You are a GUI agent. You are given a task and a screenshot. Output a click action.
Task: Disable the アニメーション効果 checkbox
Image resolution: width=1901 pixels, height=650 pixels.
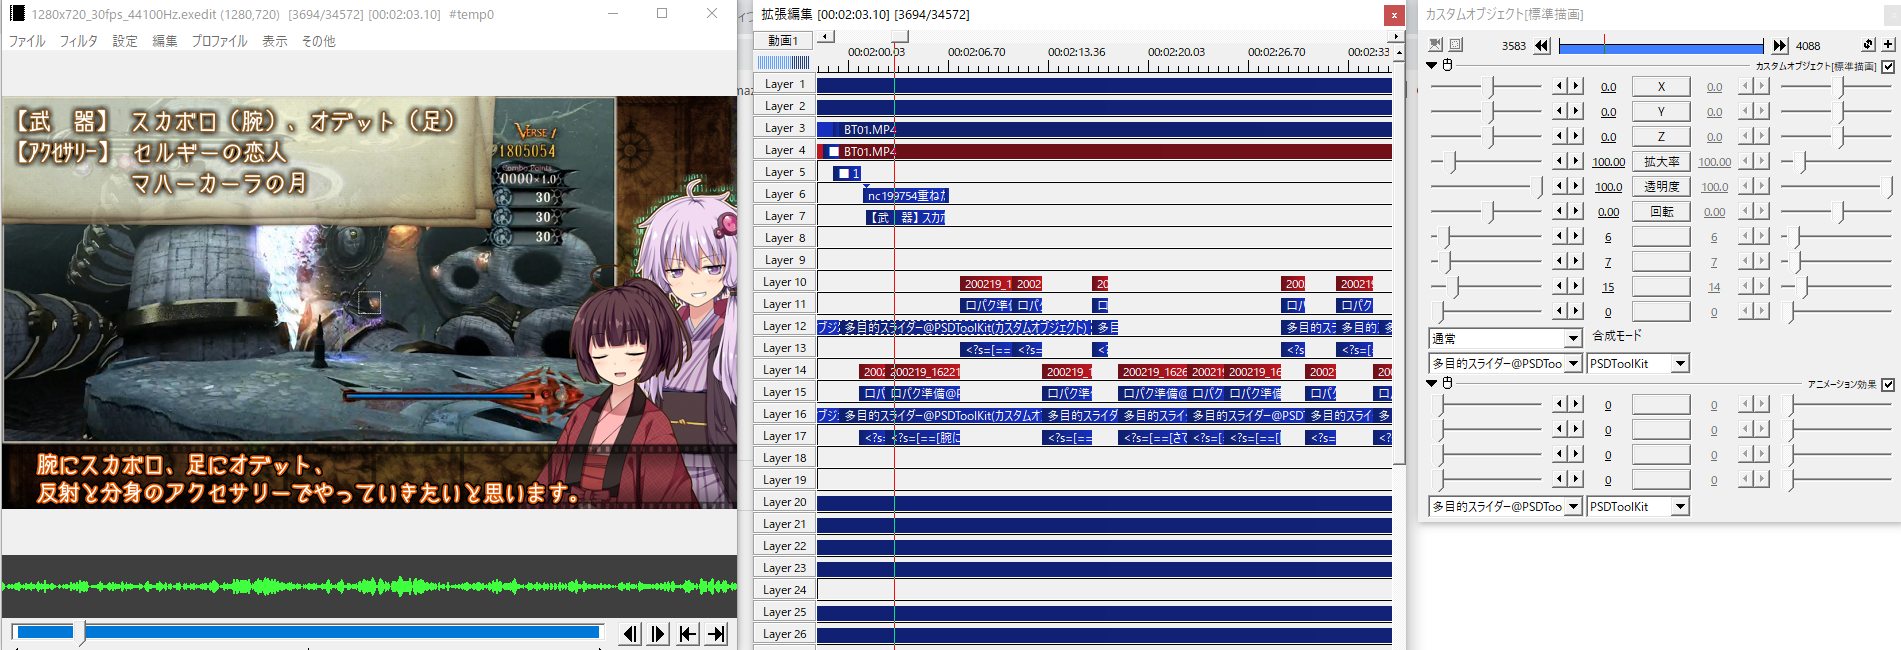tap(1888, 384)
